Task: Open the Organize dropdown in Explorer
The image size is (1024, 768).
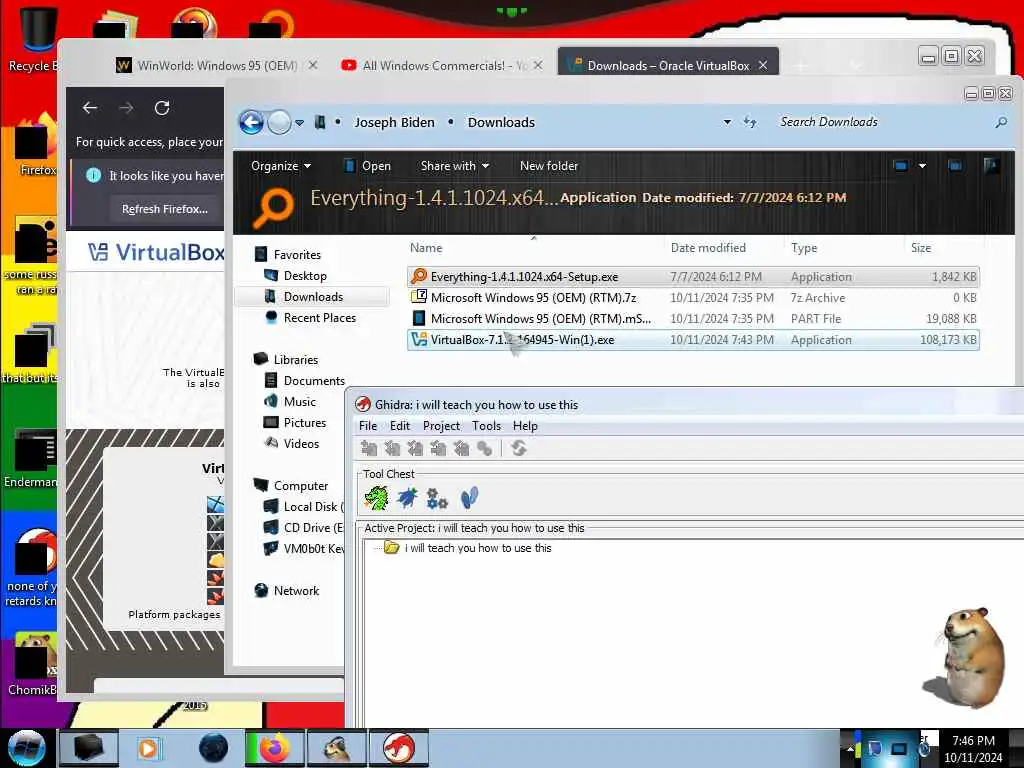Action: click(x=281, y=166)
